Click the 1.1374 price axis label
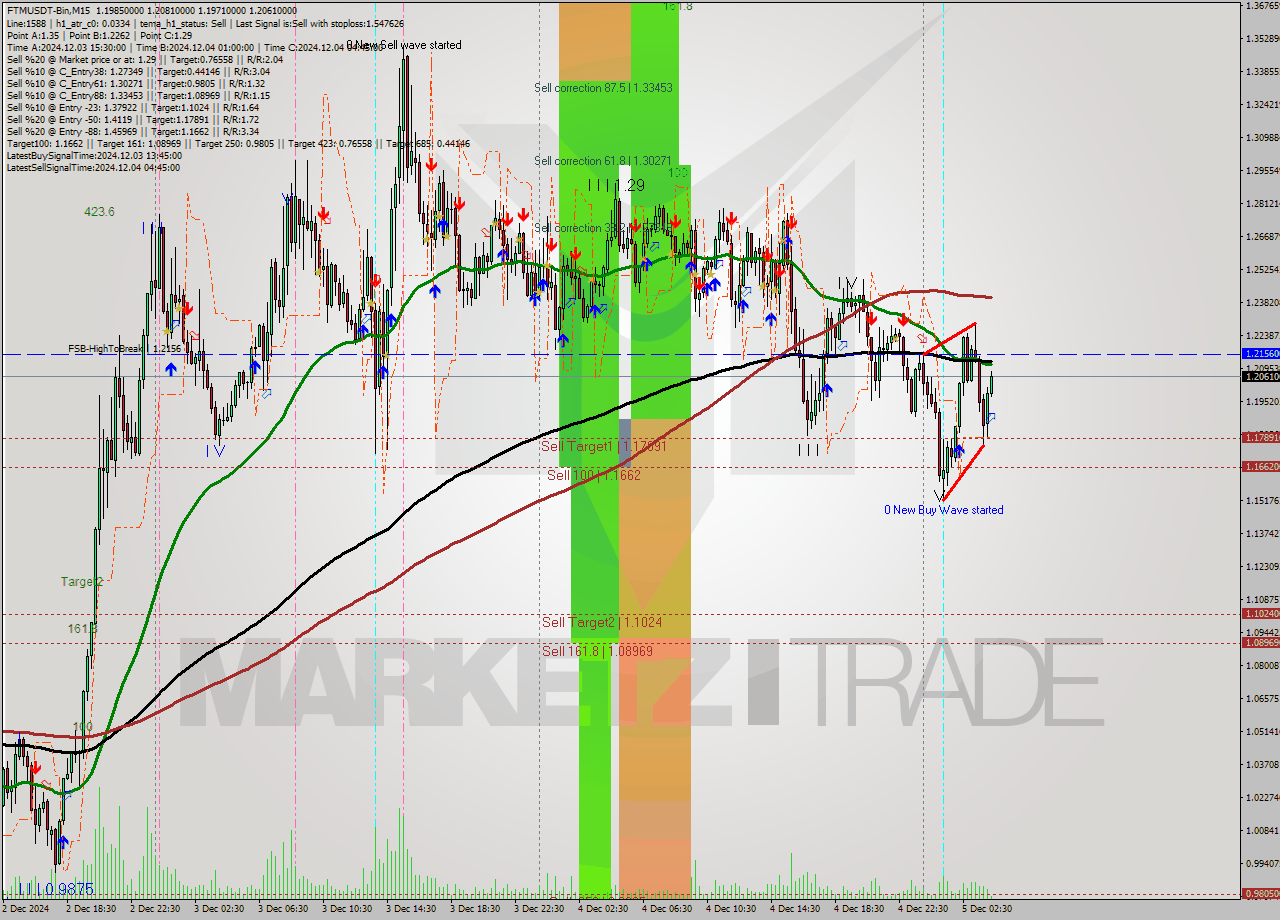The width and height of the screenshot is (1280, 920). click(1262, 534)
